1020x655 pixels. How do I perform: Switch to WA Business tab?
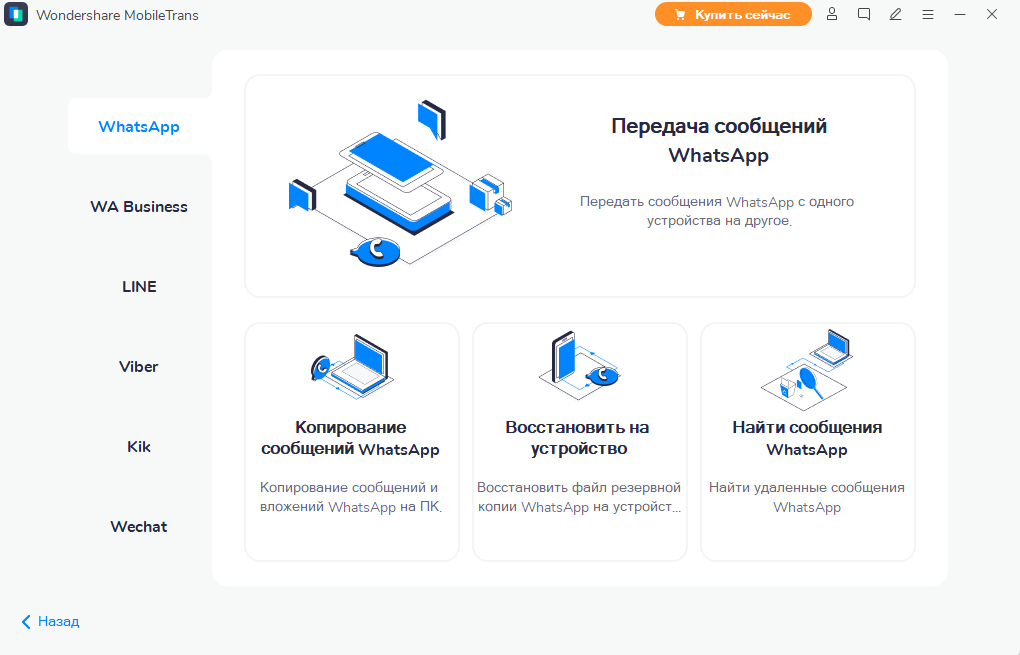(139, 206)
